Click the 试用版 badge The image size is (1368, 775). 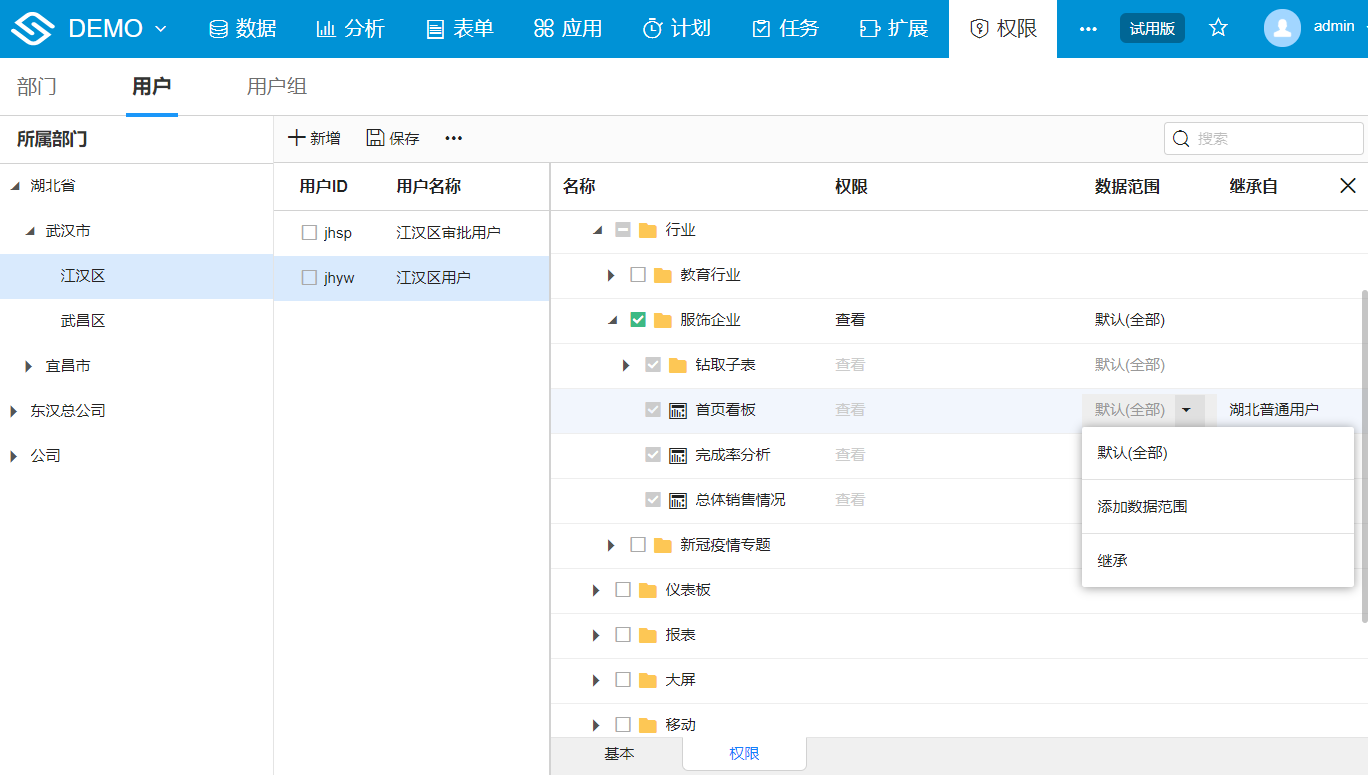(x=1152, y=28)
